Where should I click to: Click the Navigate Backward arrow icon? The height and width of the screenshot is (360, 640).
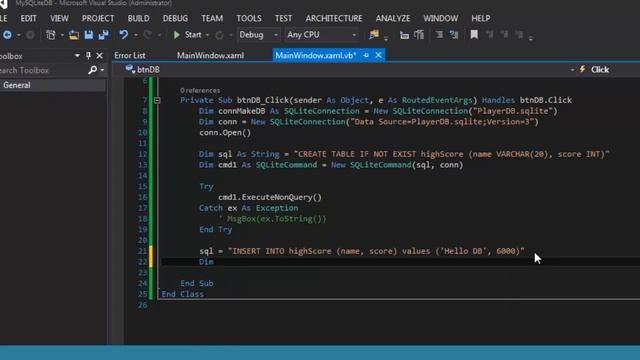point(7,35)
